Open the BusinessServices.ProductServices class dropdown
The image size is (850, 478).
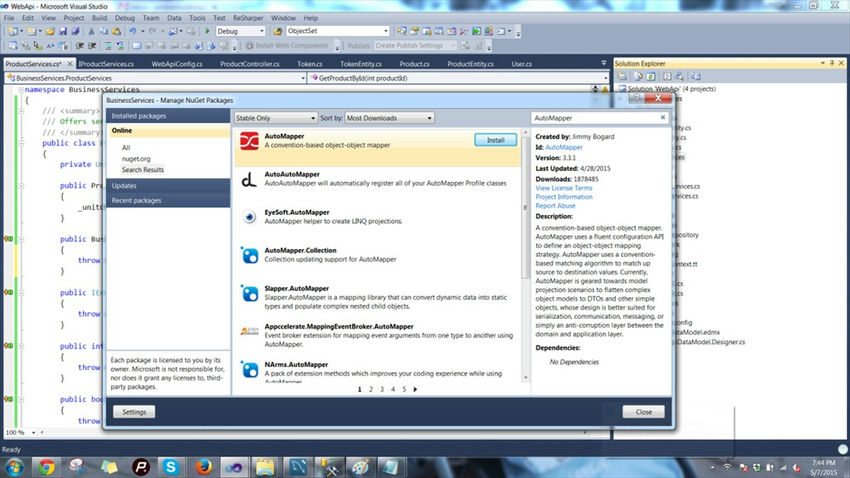(156, 78)
